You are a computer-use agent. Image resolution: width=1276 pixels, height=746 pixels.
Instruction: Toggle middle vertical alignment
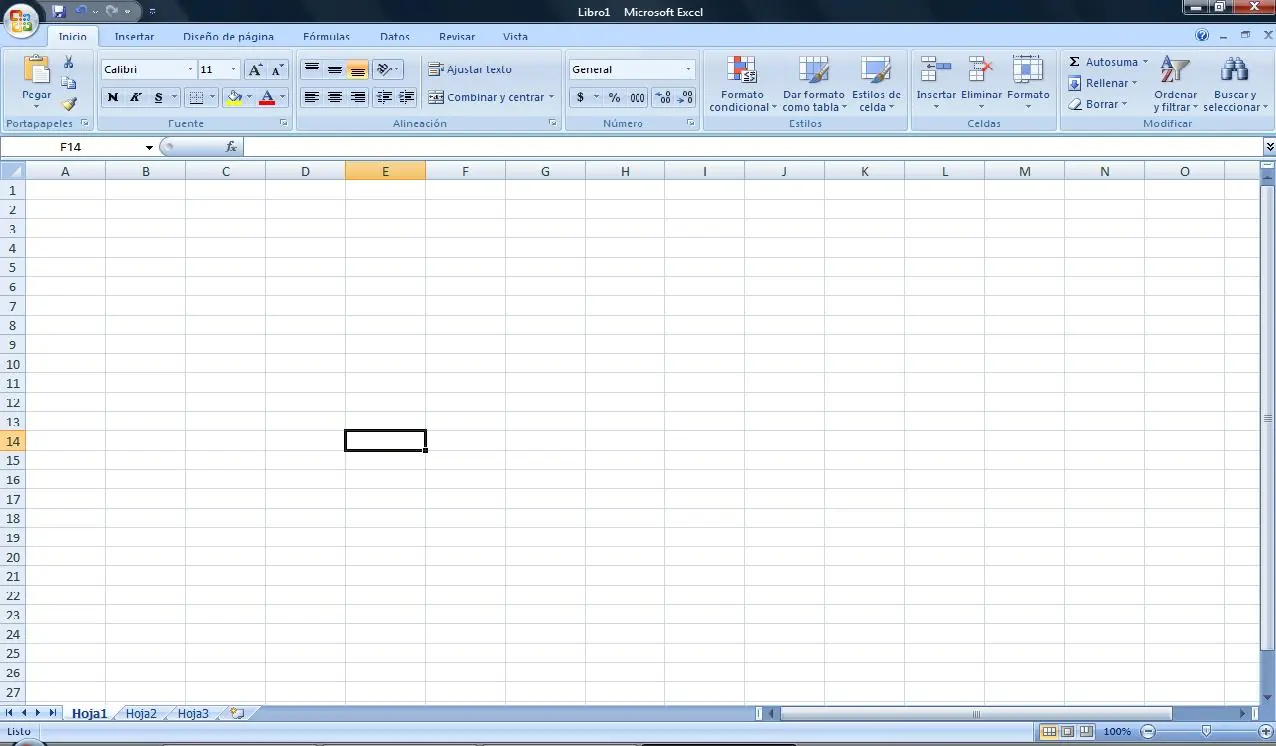coord(335,70)
